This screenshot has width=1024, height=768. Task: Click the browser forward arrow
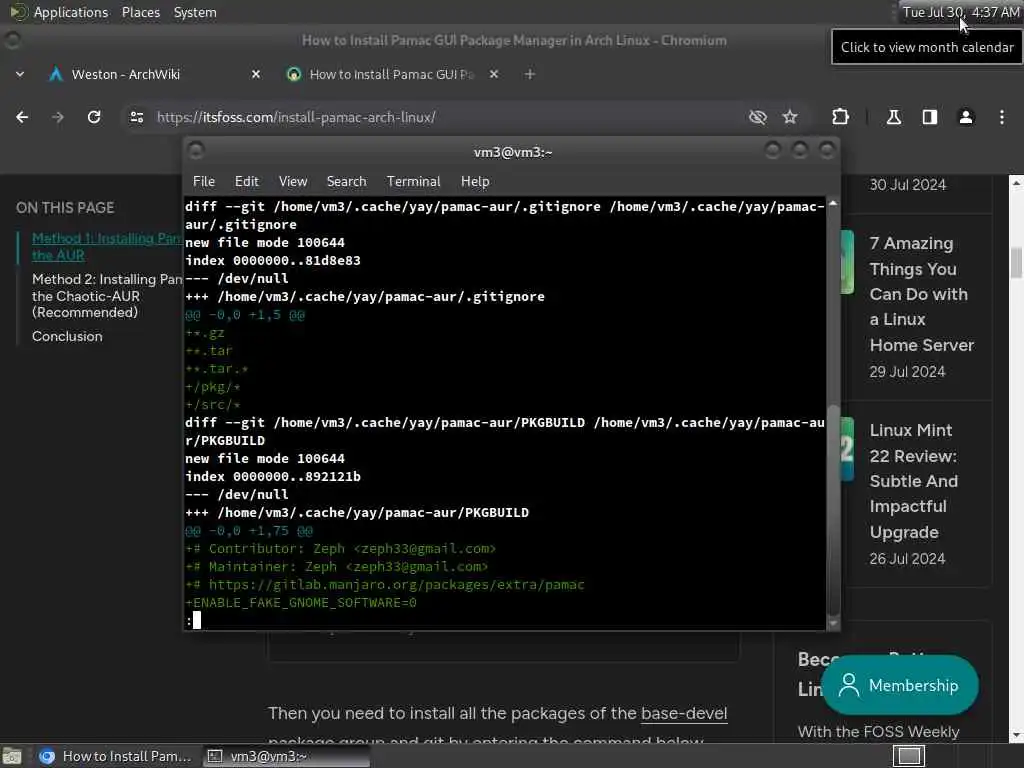coord(58,118)
